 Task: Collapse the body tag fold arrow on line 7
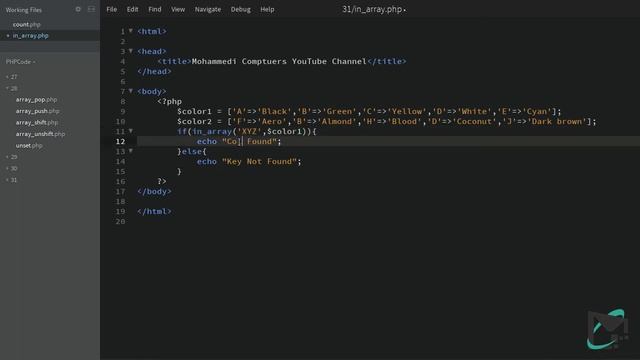[x=131, y=91]
